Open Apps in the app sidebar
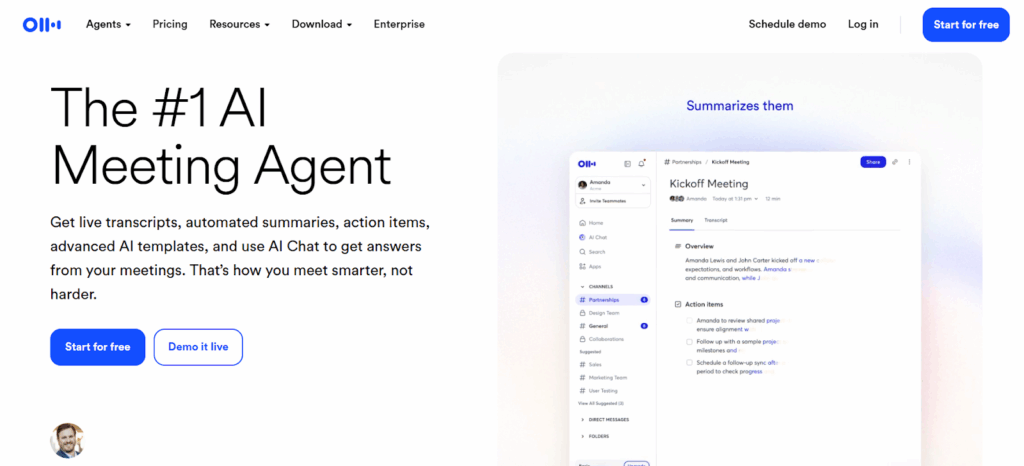 595,267
